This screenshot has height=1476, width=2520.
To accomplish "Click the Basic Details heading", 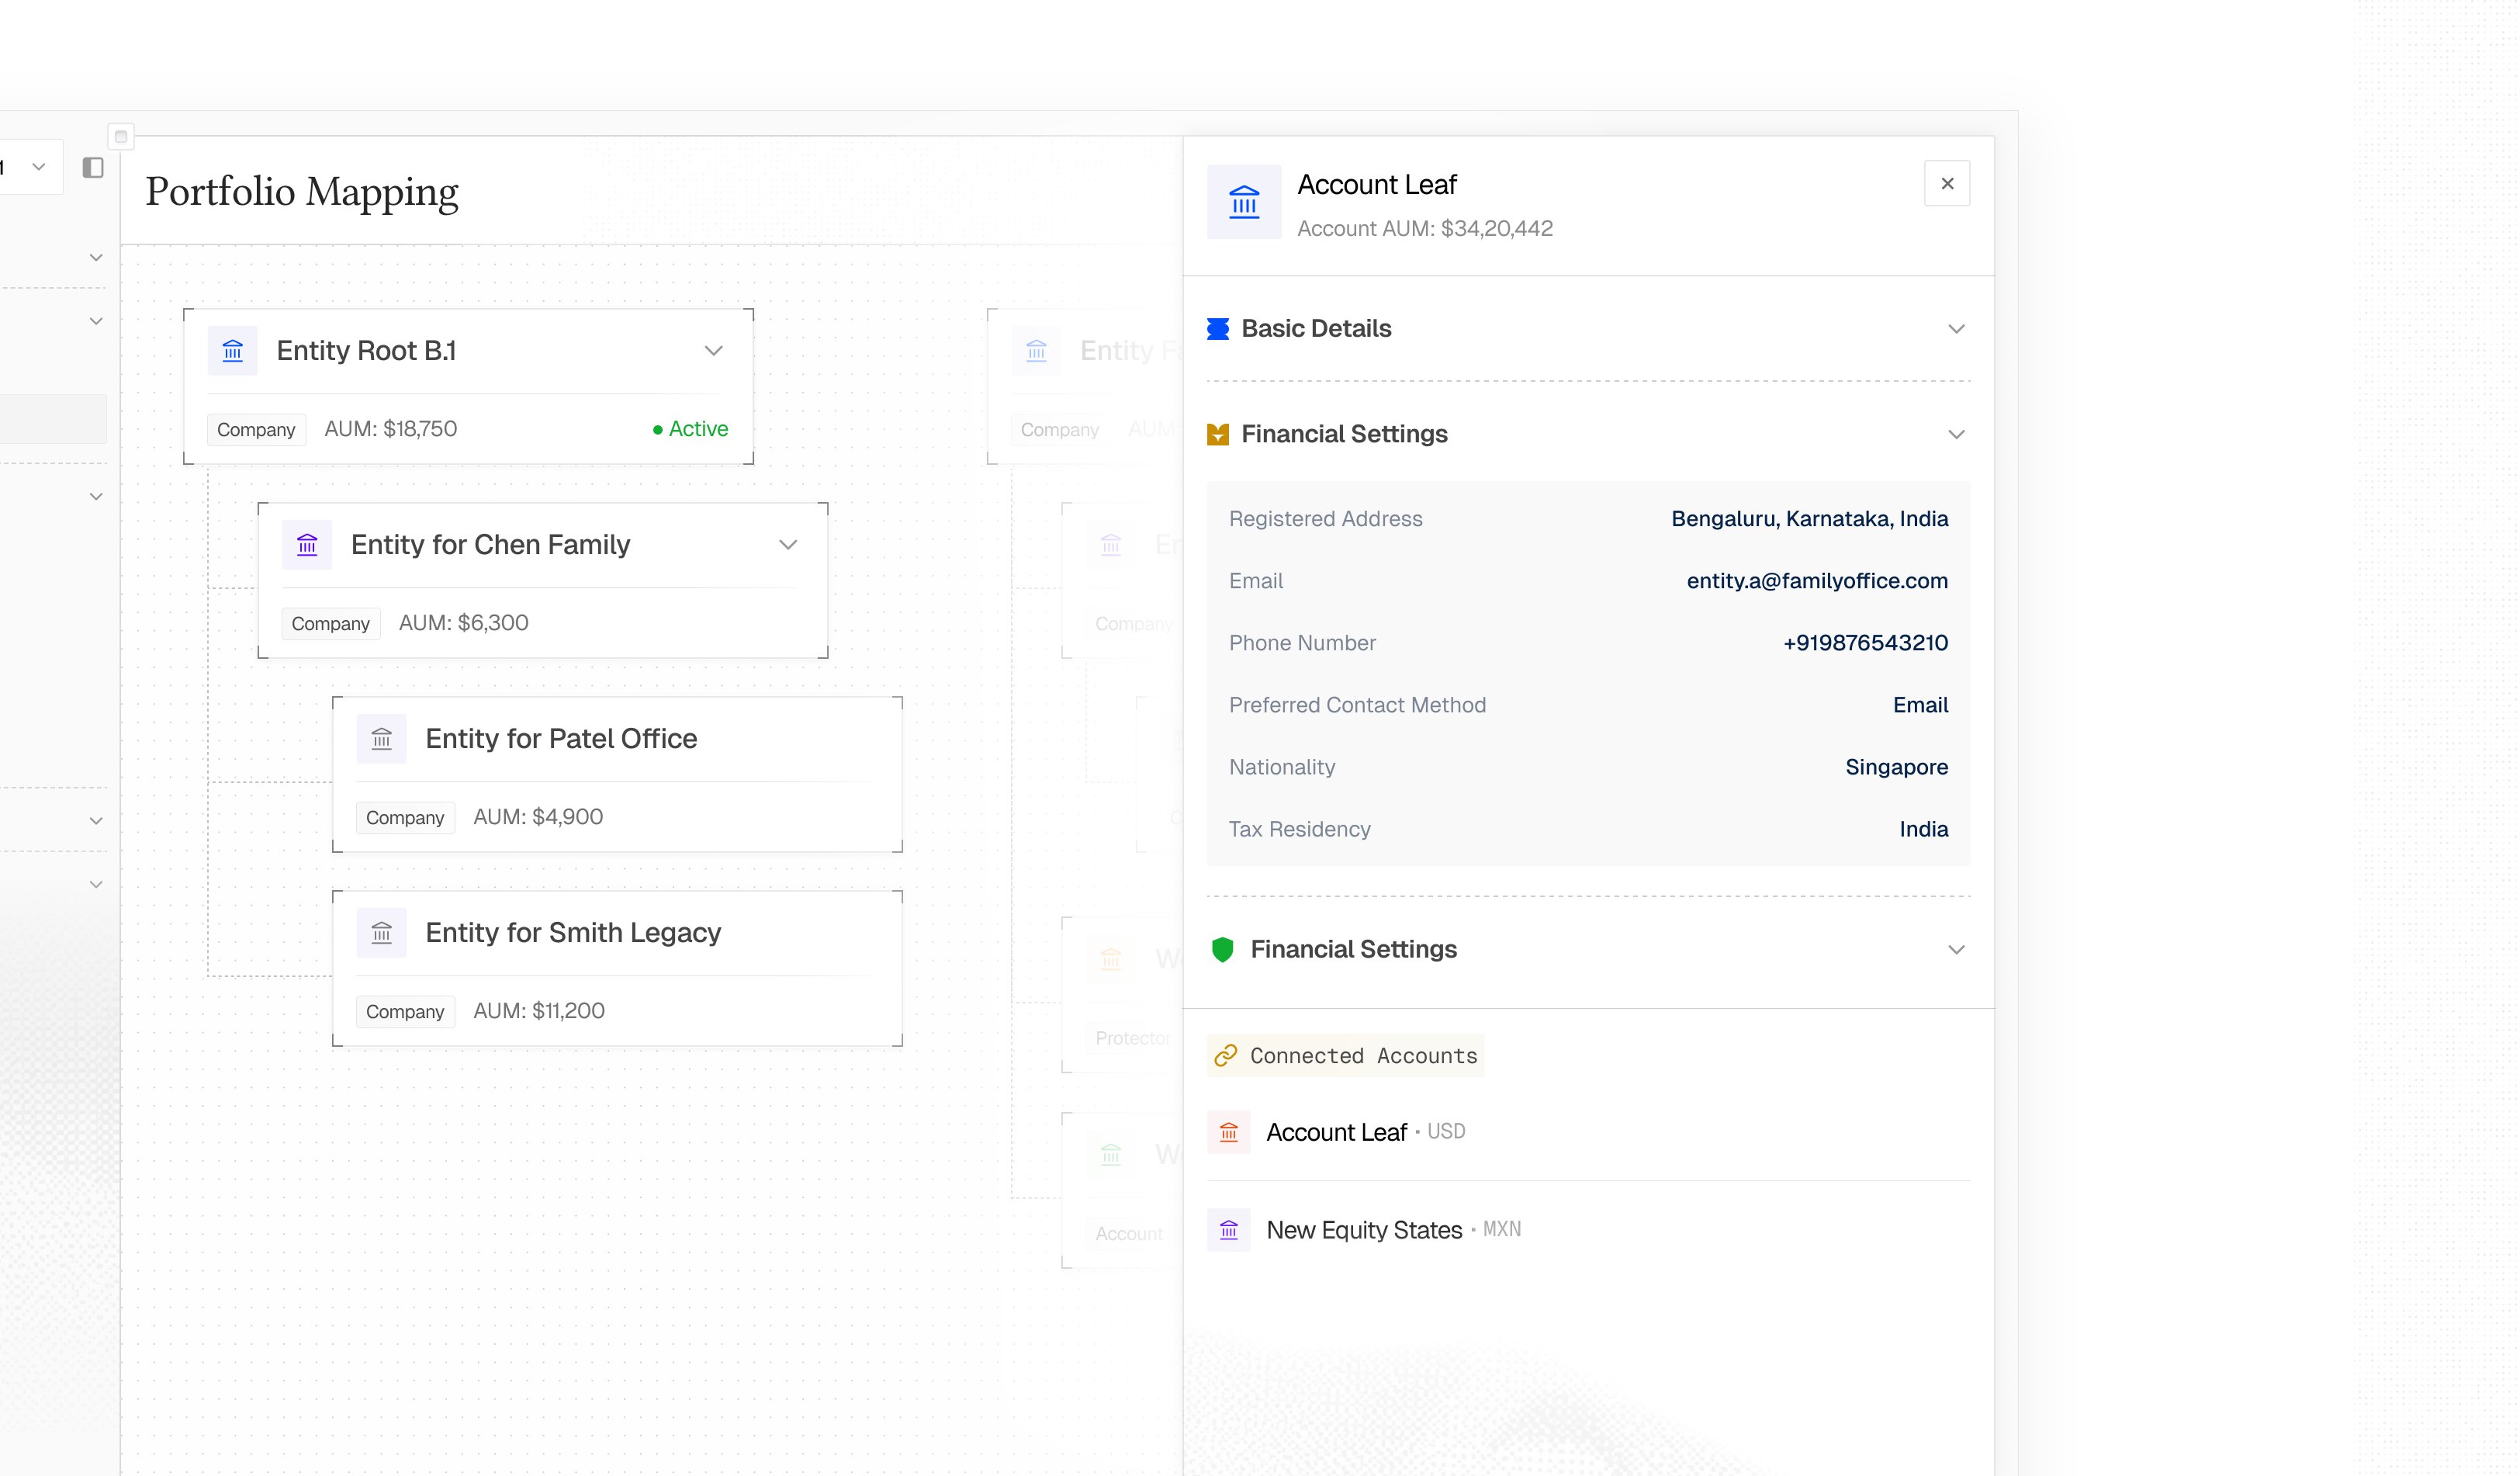I will [x=1316, y=329].
